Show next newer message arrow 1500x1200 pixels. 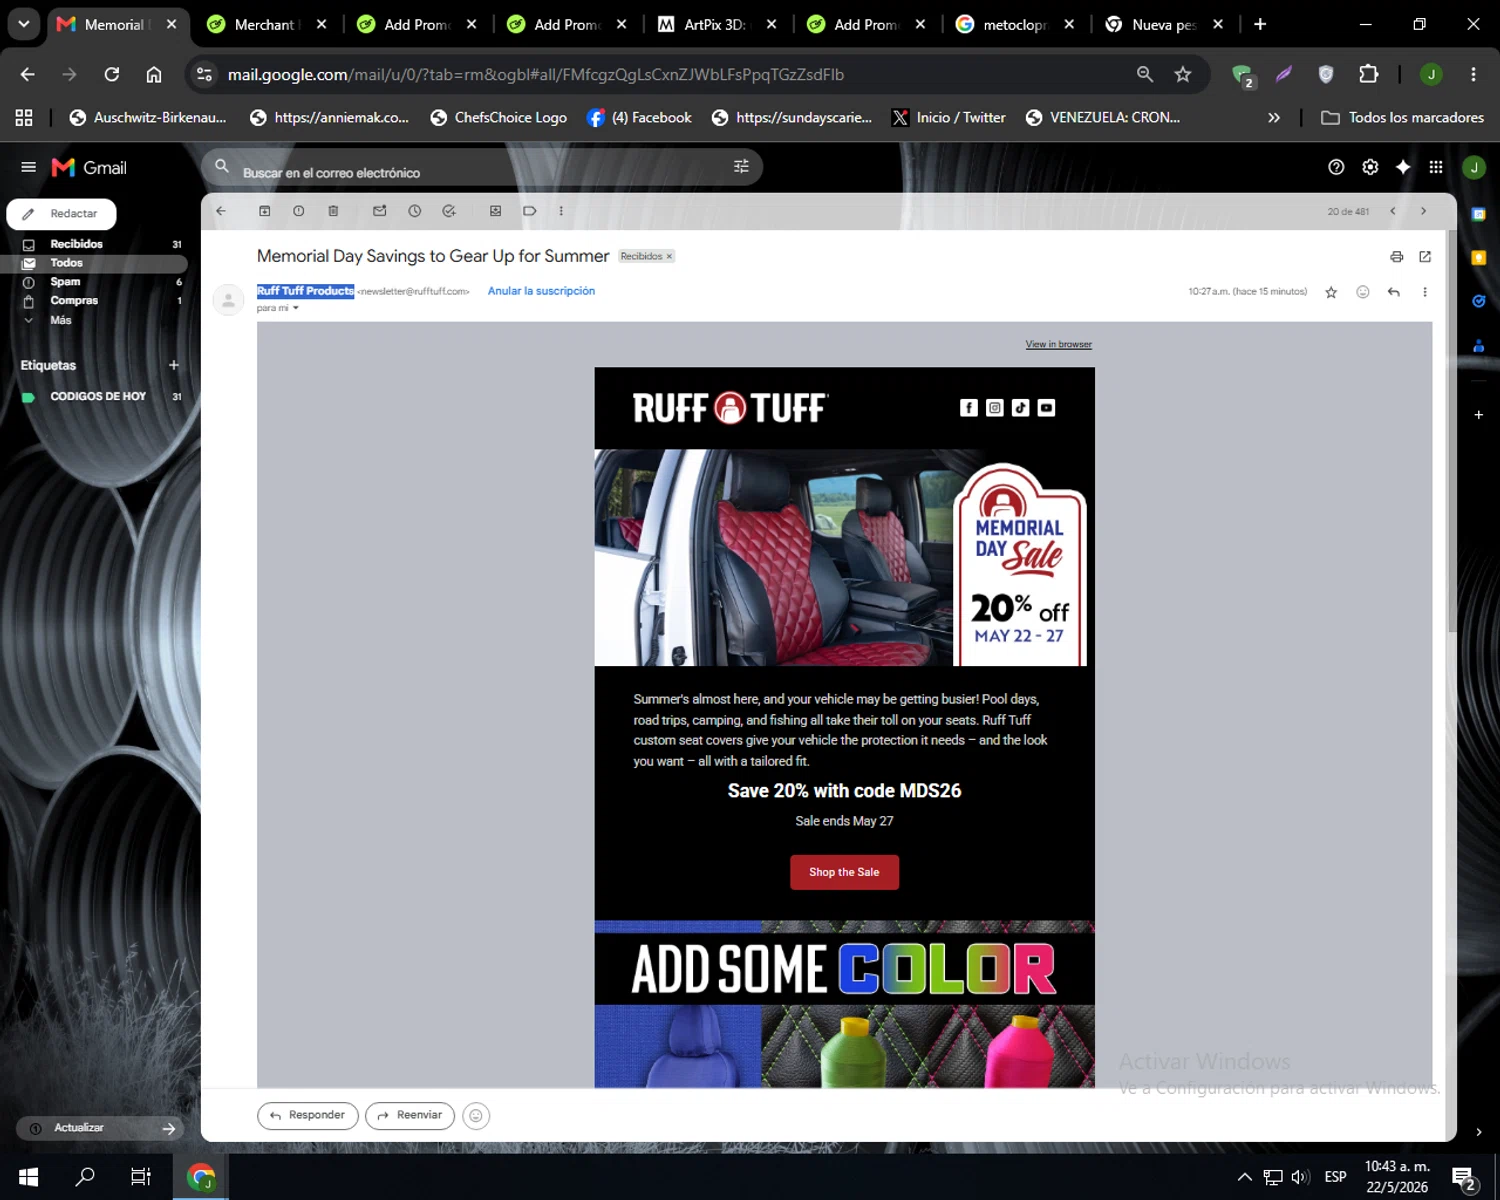1392,211
